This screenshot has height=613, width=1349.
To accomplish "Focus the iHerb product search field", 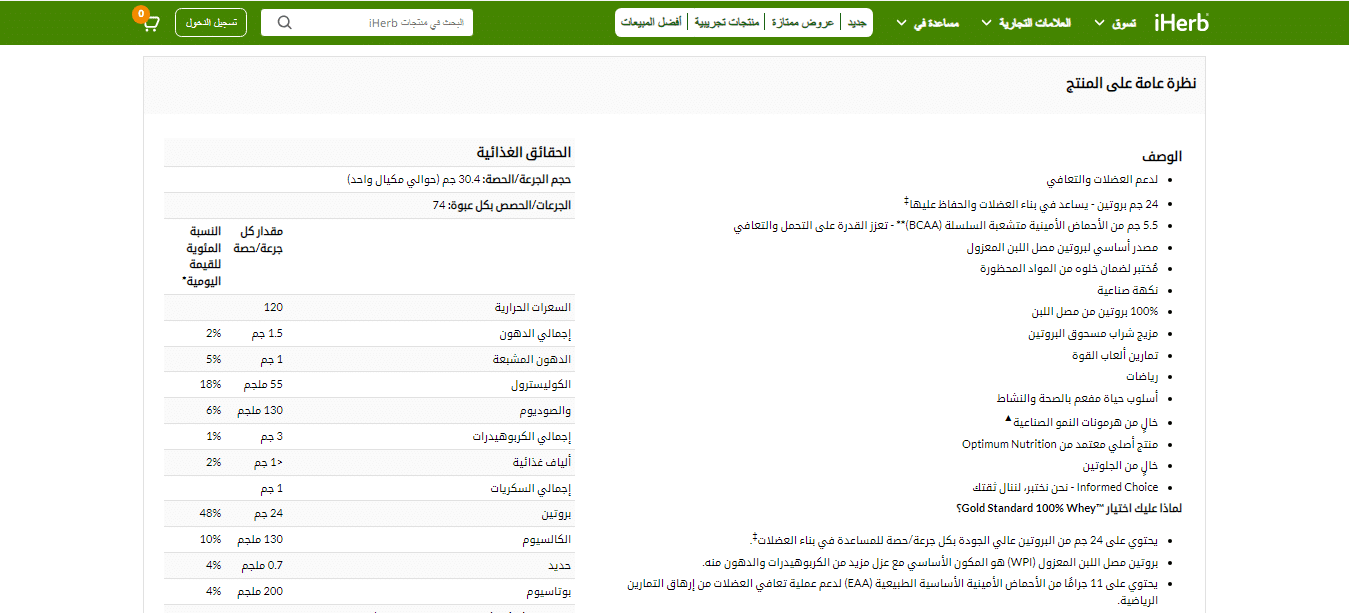I will 367,22.
